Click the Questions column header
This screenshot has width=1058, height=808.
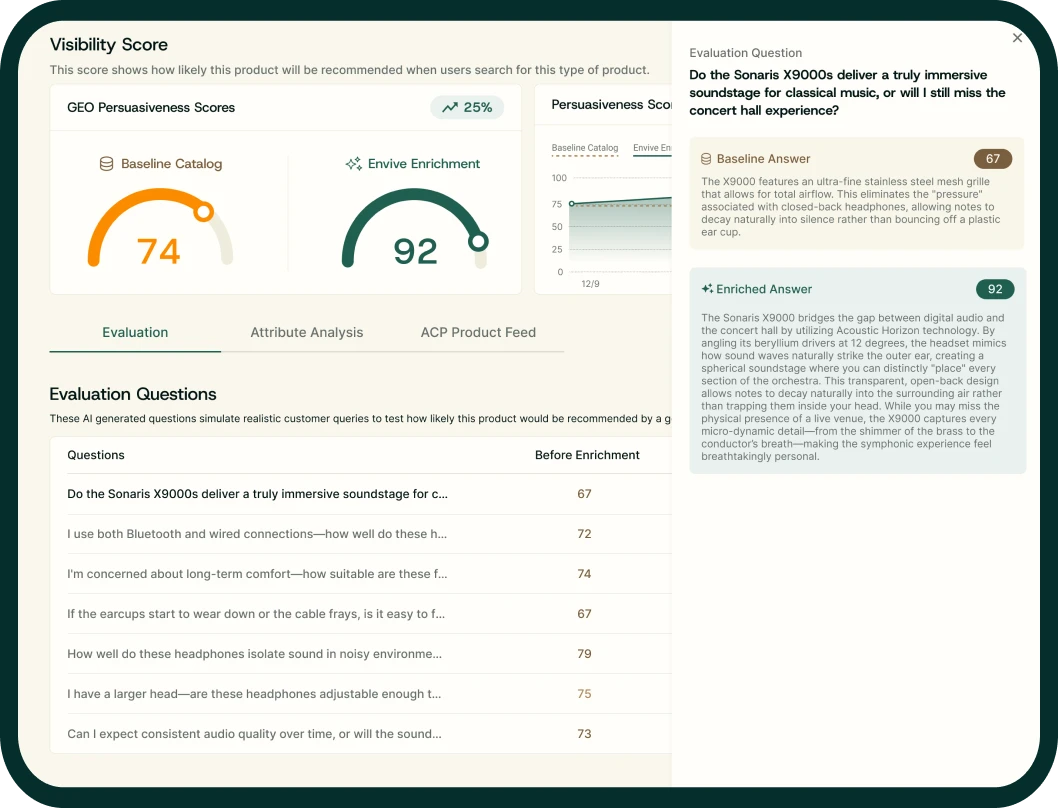point(96,455)
